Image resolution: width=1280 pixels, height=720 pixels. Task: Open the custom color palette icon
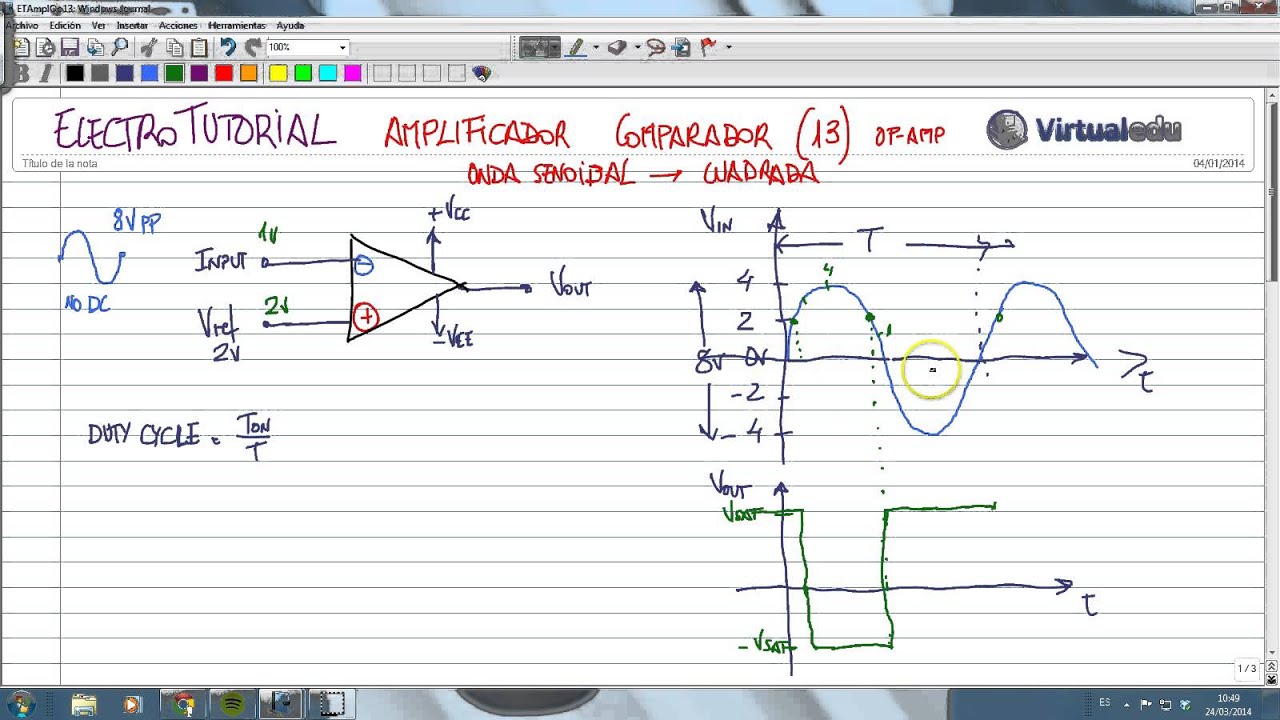[481, 73]
